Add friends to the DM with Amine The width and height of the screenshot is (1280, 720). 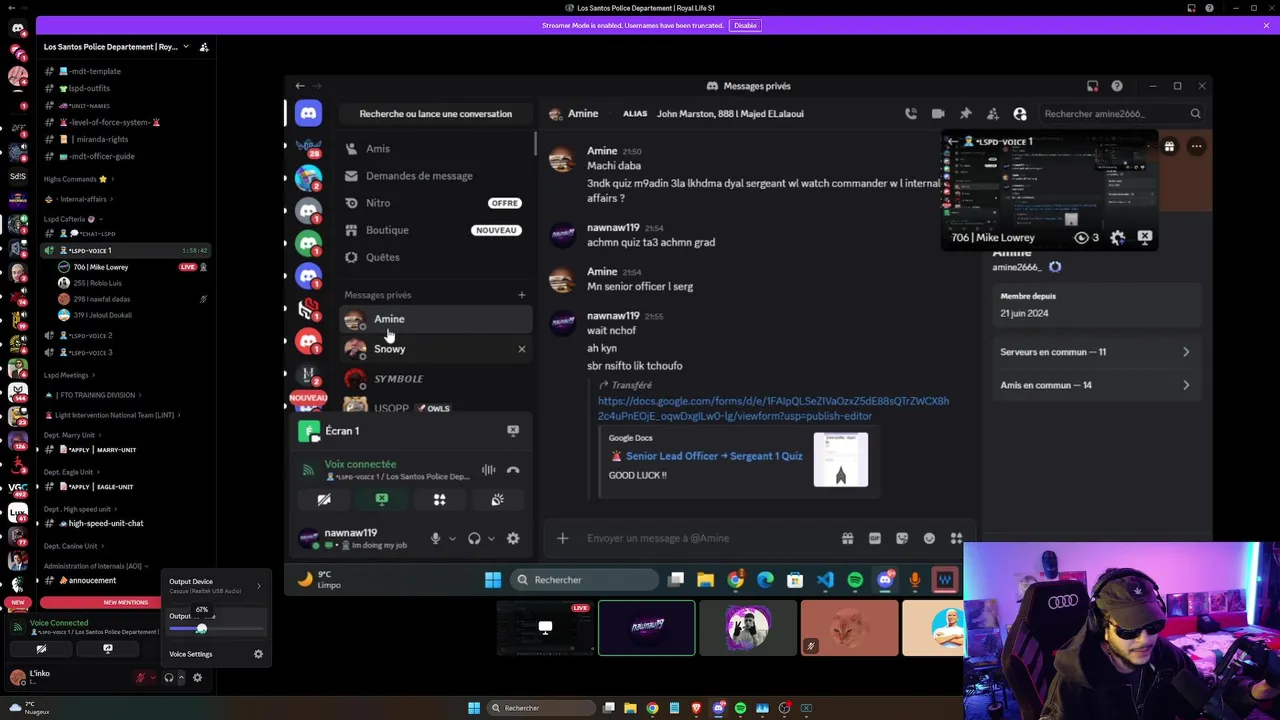click(992, 114)
